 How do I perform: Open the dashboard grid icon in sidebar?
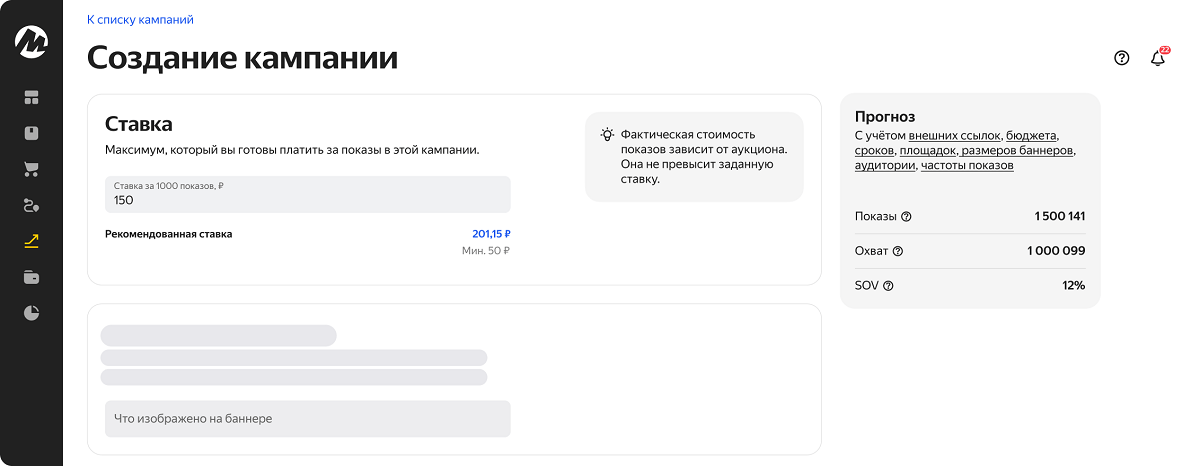pyautogui.click(x=31, y=97)
